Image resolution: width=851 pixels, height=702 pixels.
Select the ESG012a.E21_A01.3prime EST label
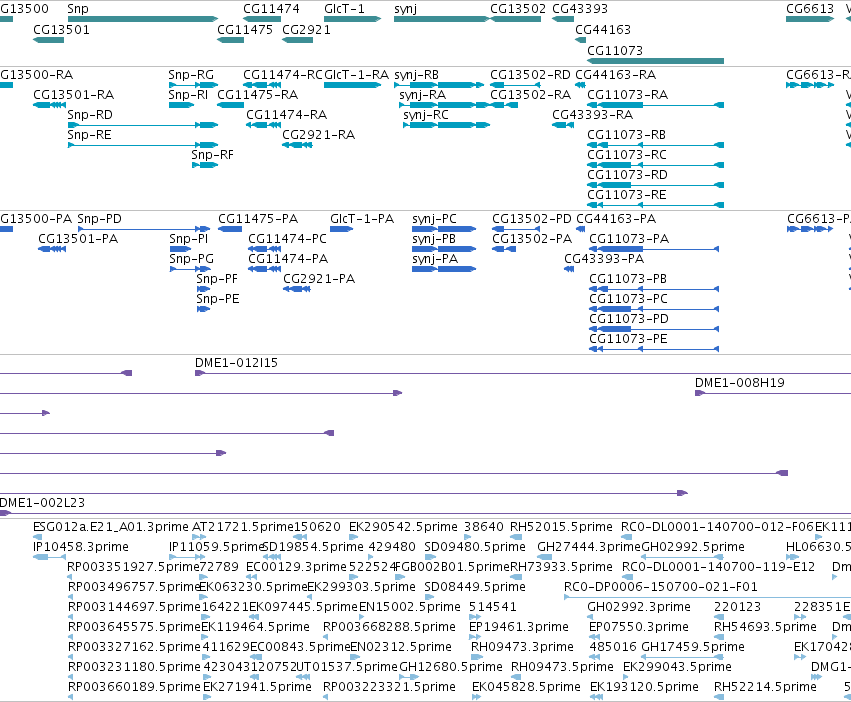coord(111,527)
